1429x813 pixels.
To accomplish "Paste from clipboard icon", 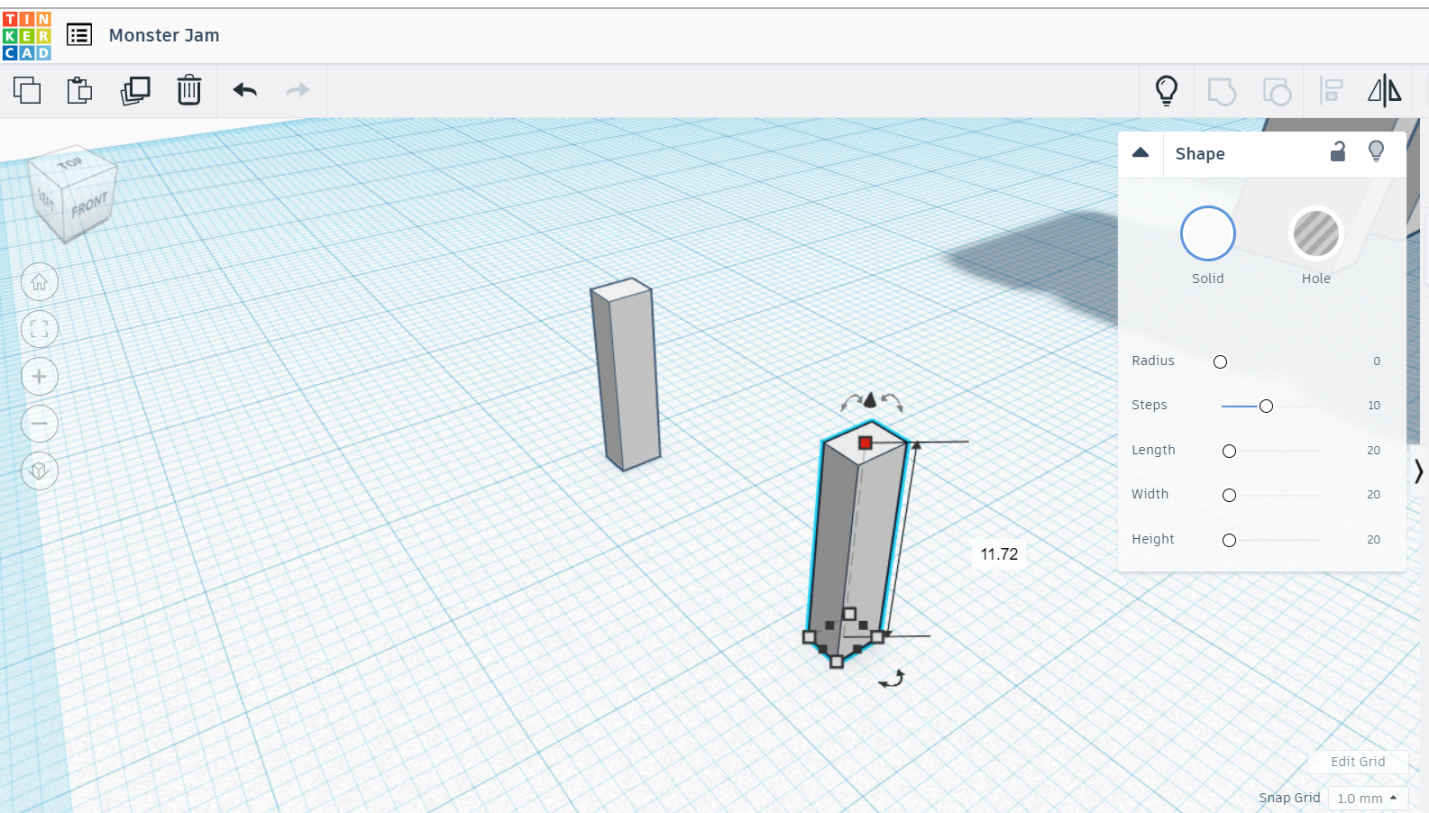I will click(80, 90).
